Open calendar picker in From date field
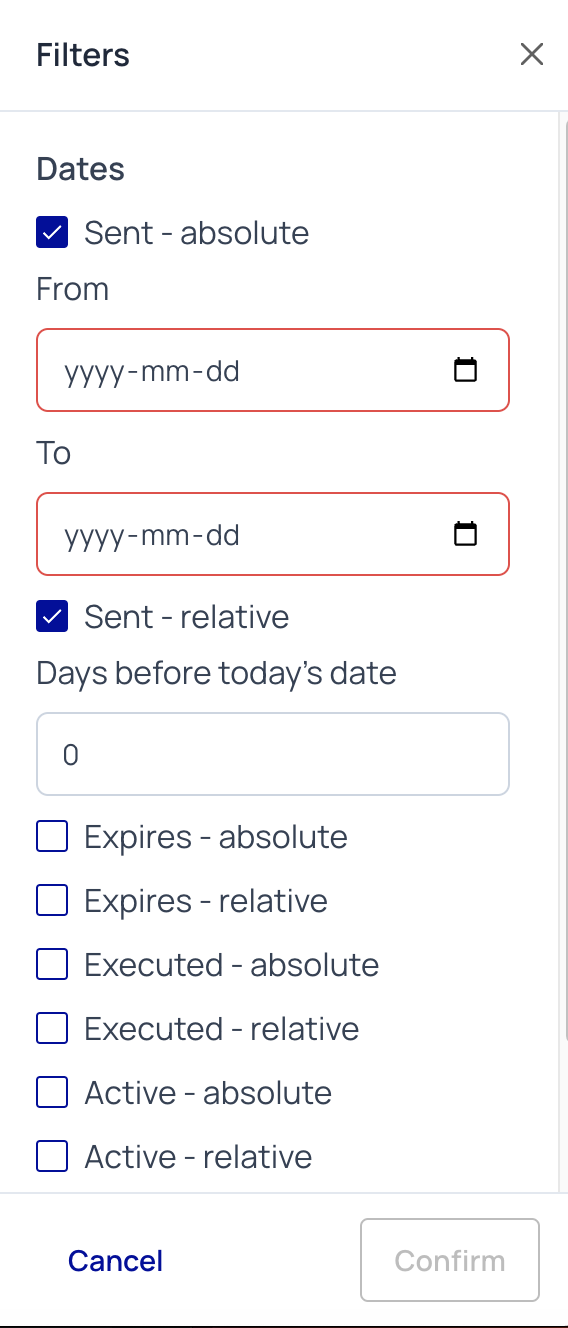This screenshot has height=1328, width=568. point(465,370)
